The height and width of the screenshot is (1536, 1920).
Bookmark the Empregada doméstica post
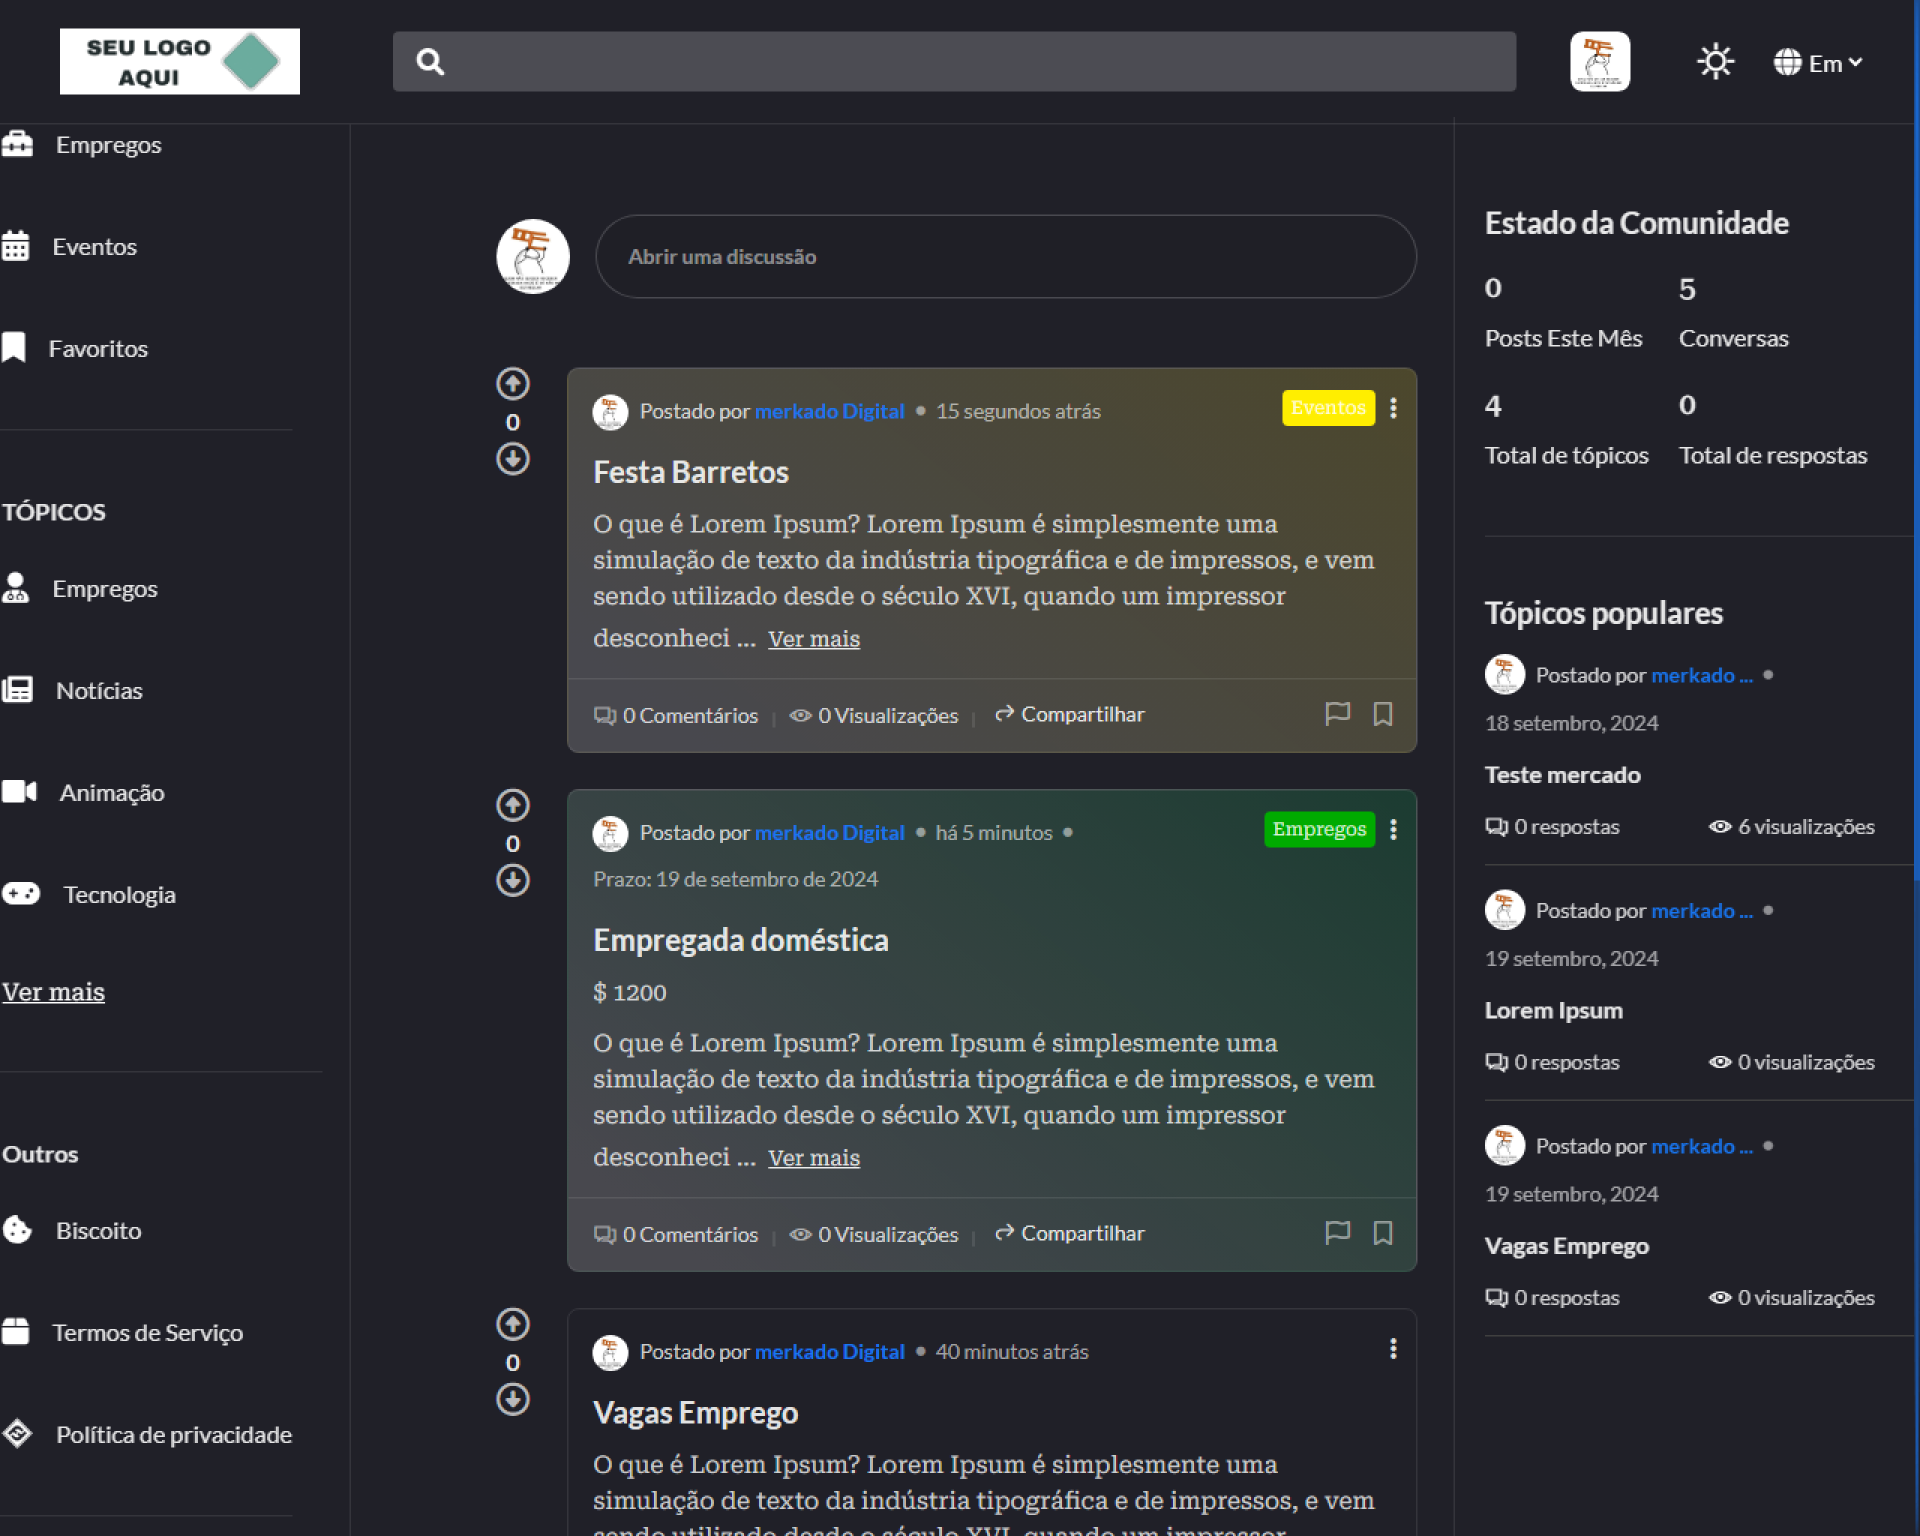click(1382, 1232)
